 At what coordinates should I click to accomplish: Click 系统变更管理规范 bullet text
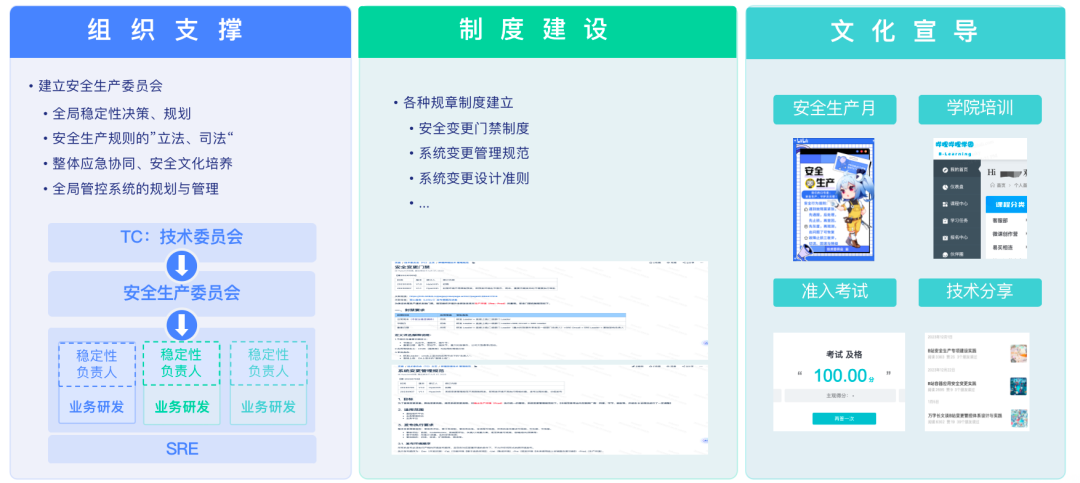[x=474, y=154]
